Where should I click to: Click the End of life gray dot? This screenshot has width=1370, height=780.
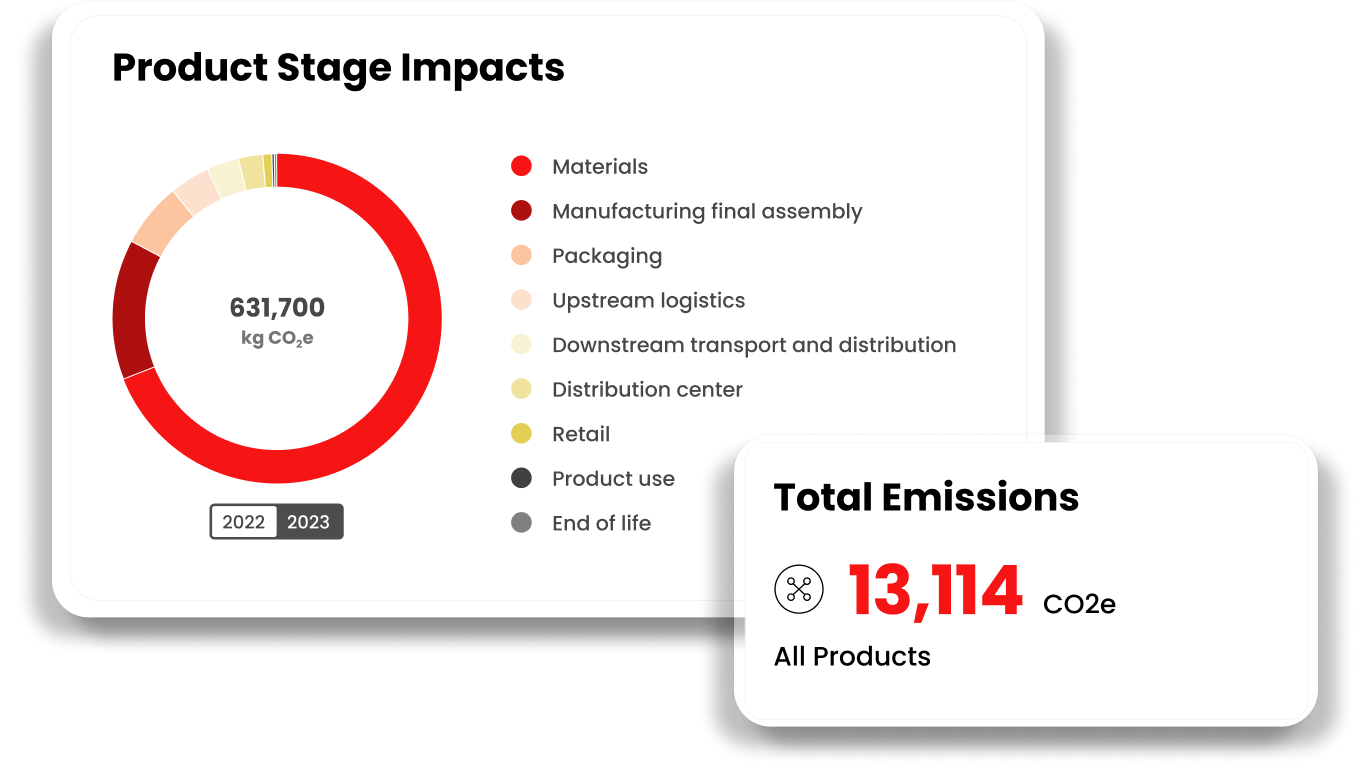tap(521, 523)
